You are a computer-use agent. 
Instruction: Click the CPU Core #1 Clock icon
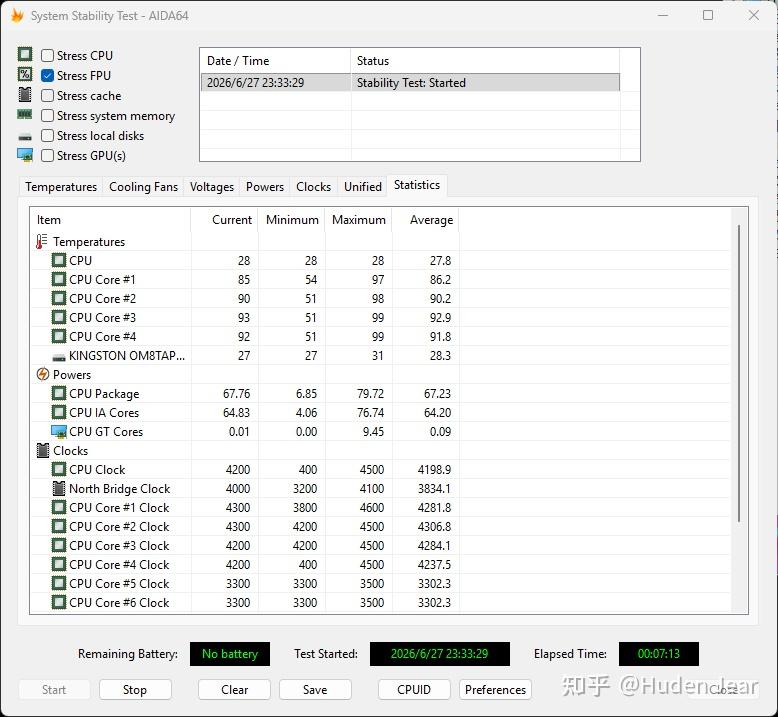click(x=59, y=507)
